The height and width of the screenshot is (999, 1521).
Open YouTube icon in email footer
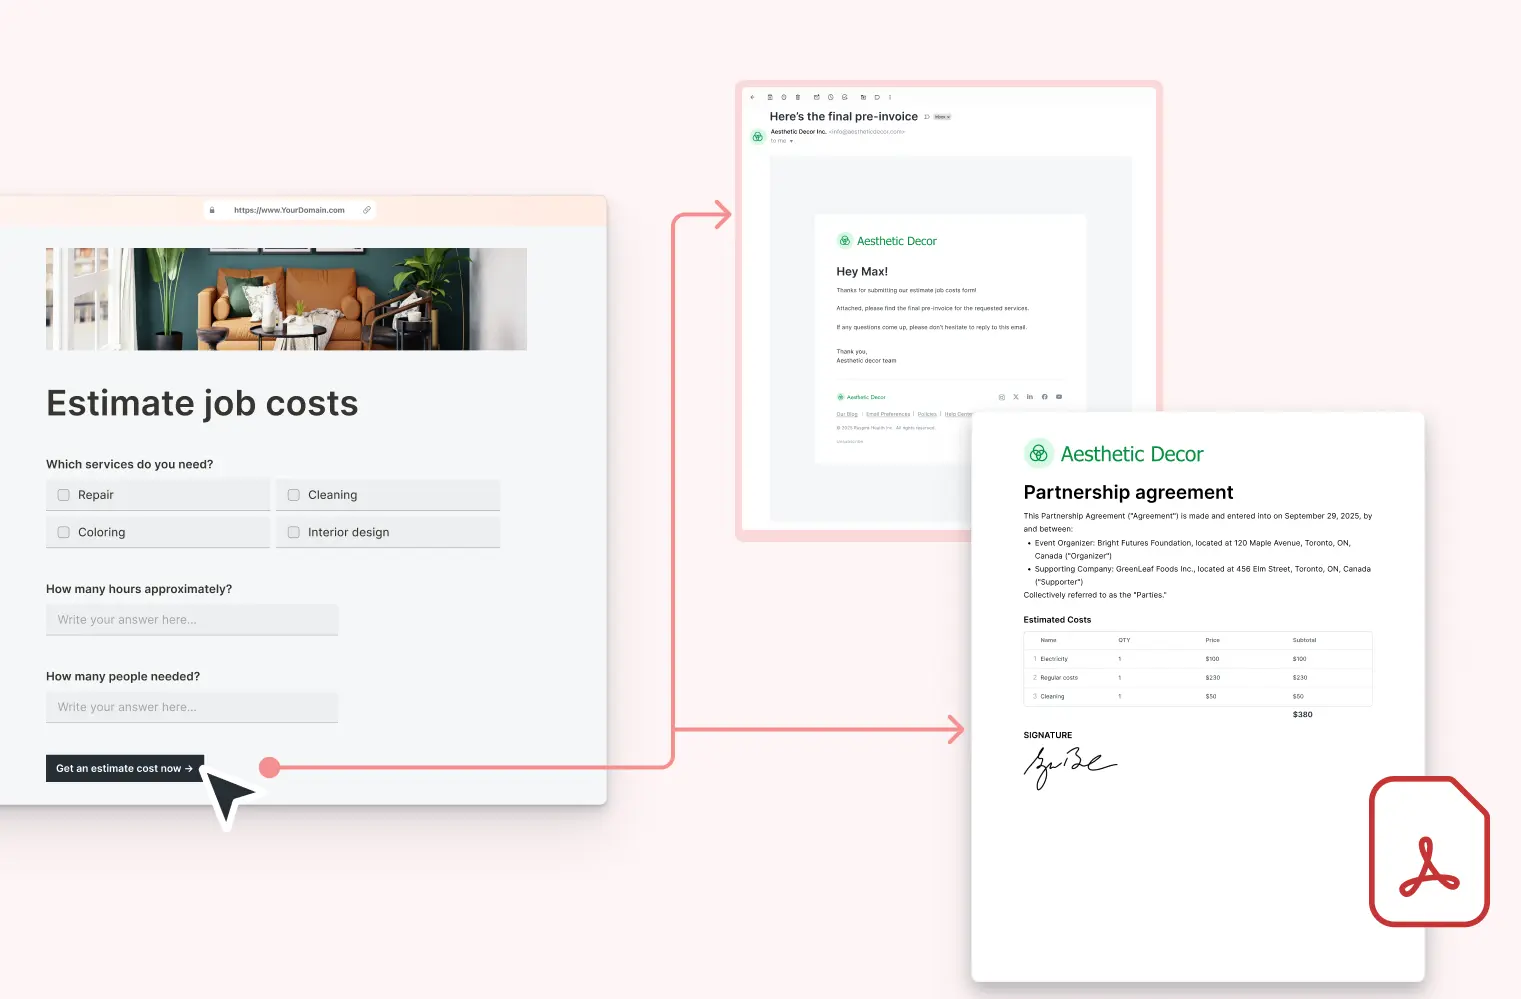coord(1059,397)
